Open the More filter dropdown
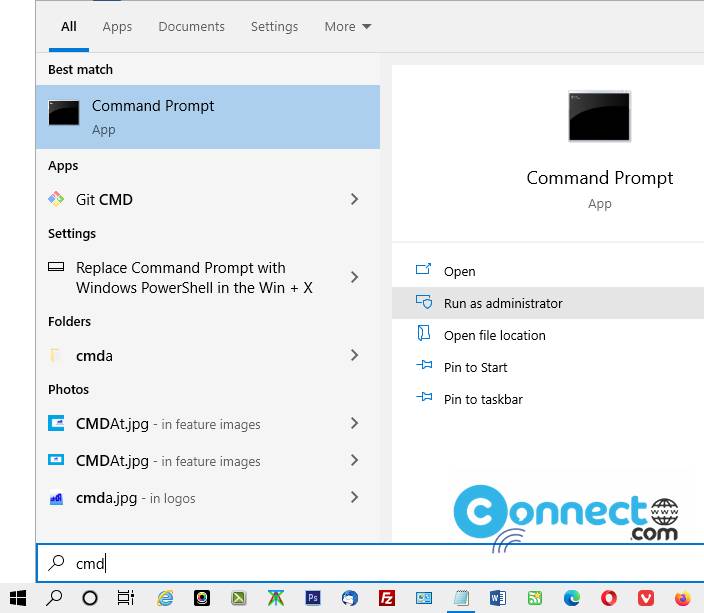This screenshot has height=613, width=704. pyautogui.click(x=348, y=26)
